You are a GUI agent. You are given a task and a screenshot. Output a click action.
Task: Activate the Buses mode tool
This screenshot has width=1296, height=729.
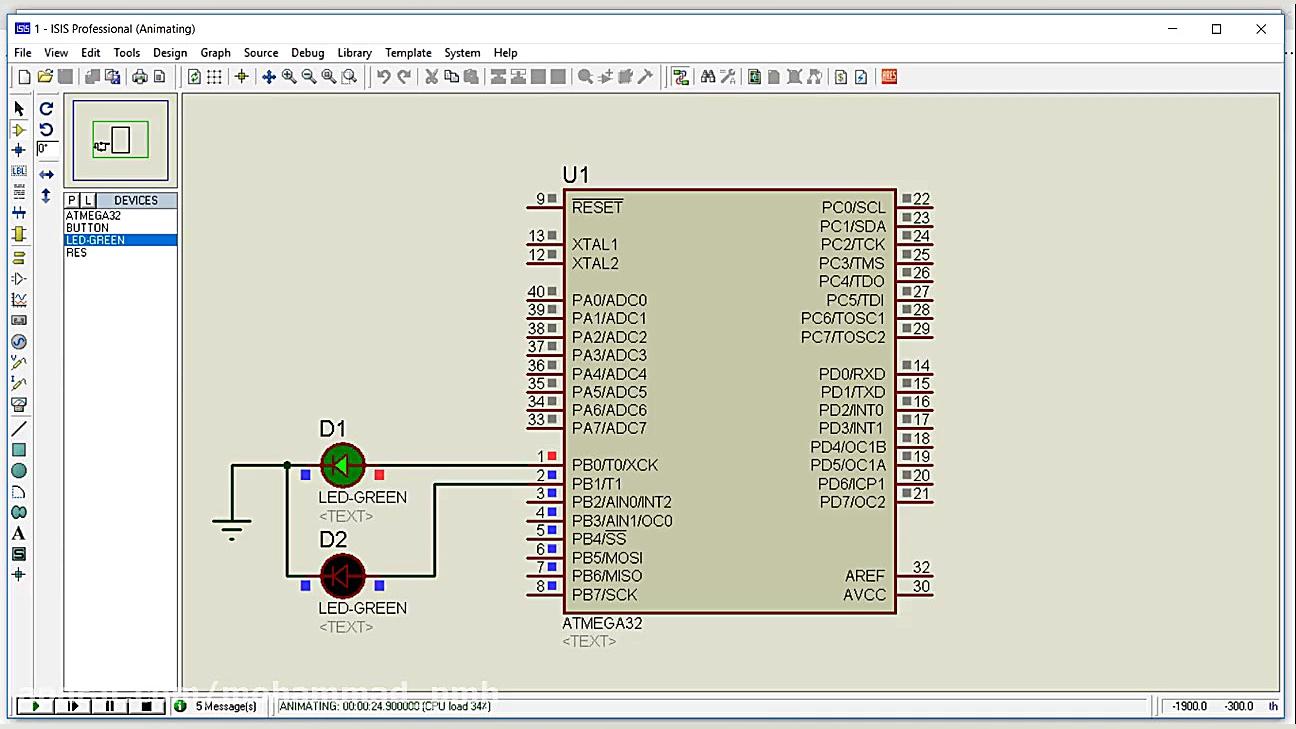[18, 212]
